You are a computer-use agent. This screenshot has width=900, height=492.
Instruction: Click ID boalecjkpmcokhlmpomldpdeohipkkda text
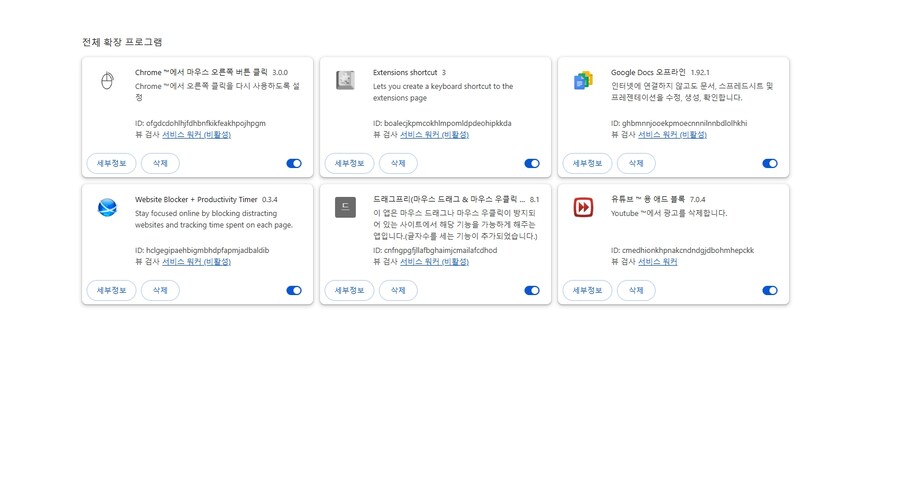tap(442, 123)
